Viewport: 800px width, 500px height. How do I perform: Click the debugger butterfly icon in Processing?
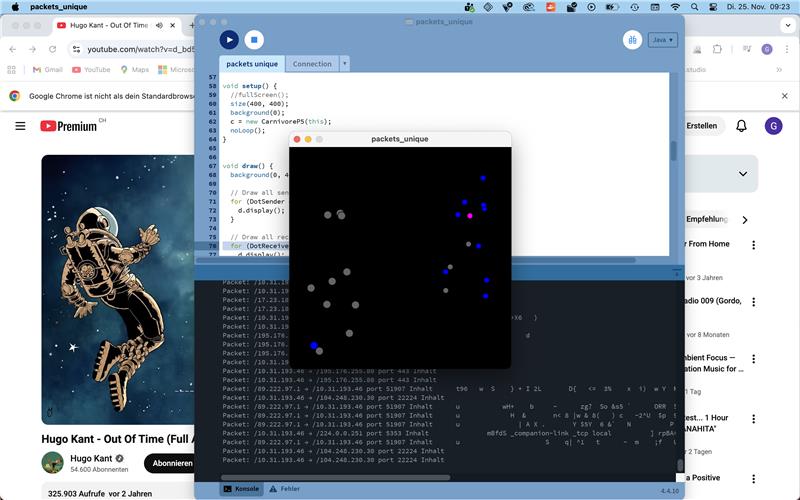[x=632, y=40]
